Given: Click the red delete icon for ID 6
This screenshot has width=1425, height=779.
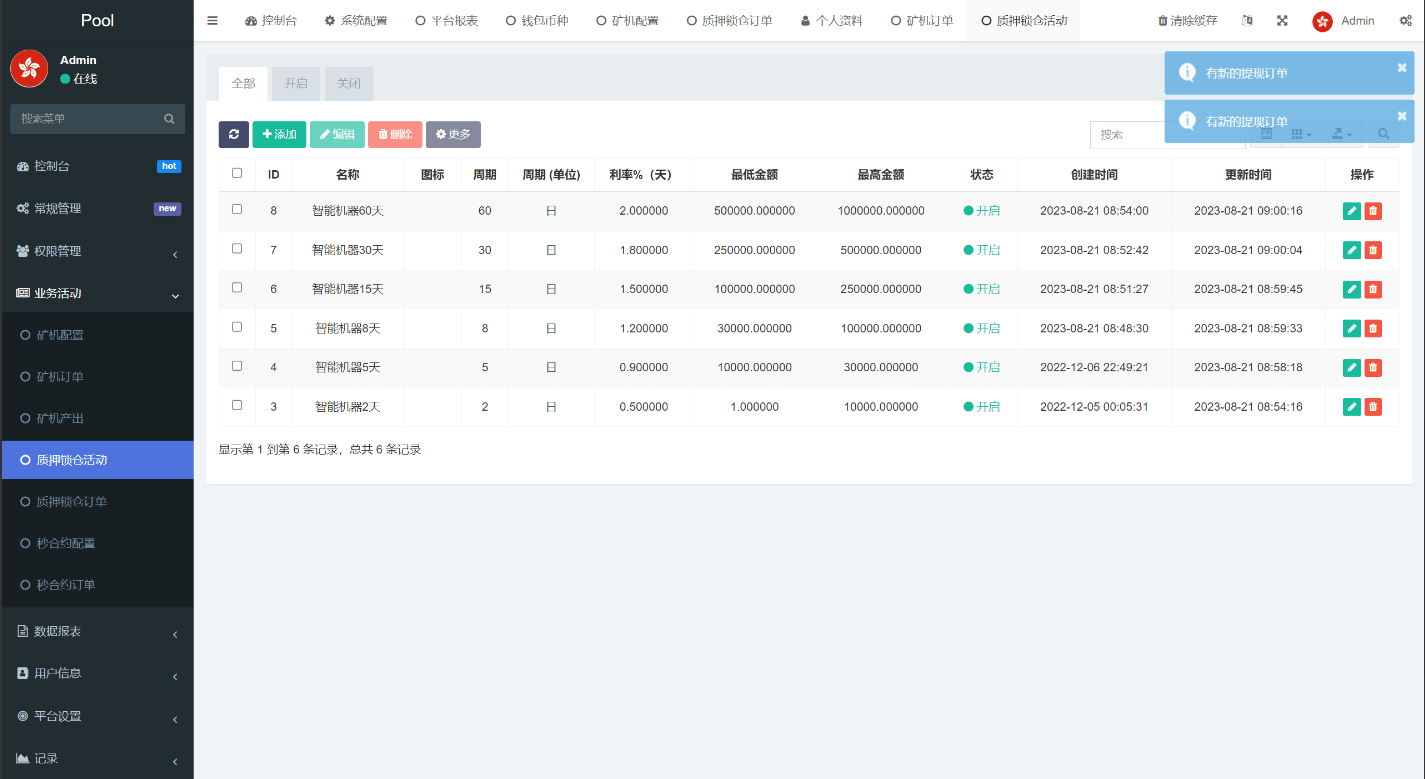Looking at the screenshot, I should tap(1373, 289).
